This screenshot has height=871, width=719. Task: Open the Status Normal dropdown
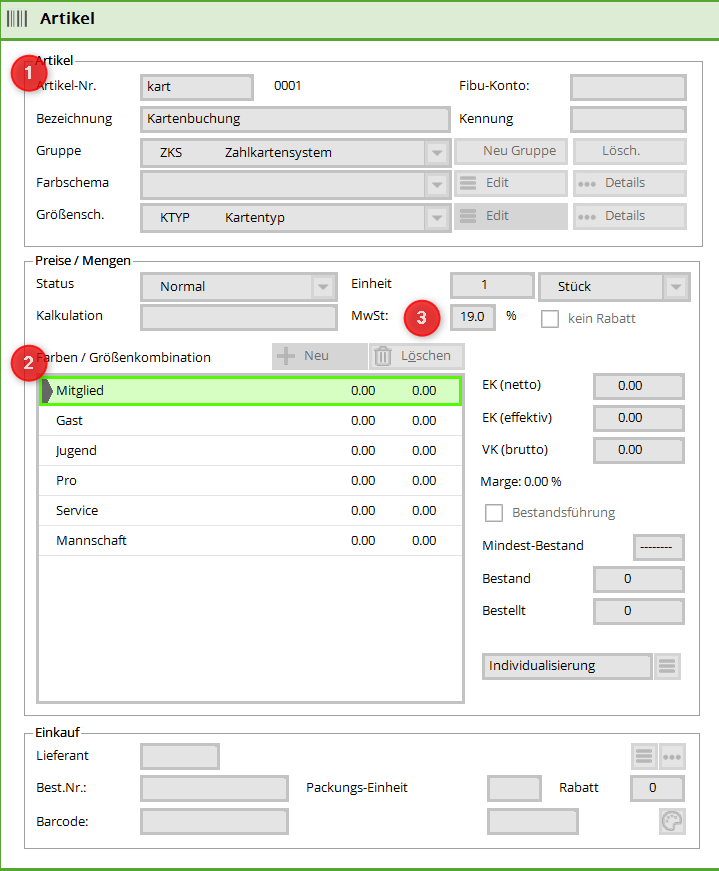[239, 287]
